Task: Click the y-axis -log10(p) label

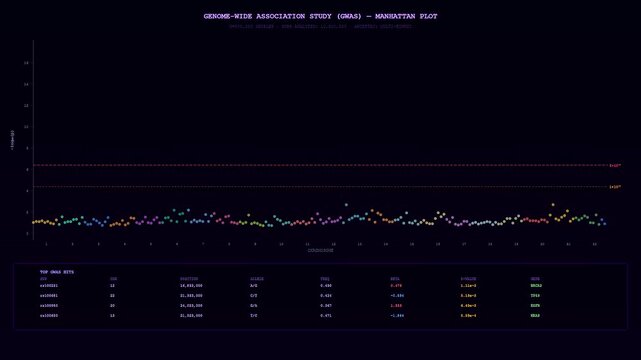Action: tap(12, 140)
